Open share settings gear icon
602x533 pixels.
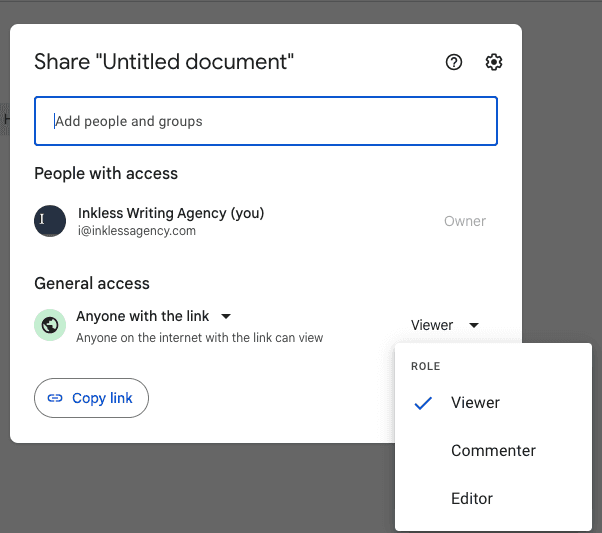(493, 62)
